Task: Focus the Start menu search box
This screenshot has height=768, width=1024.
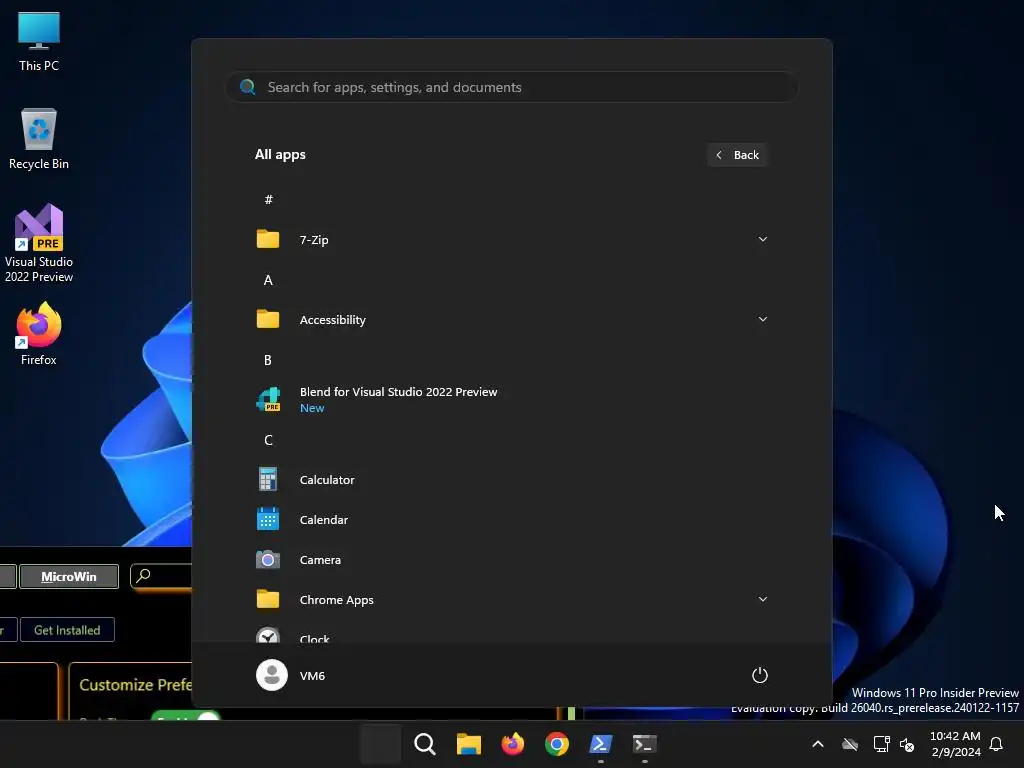Action: (x=512, y=87)
